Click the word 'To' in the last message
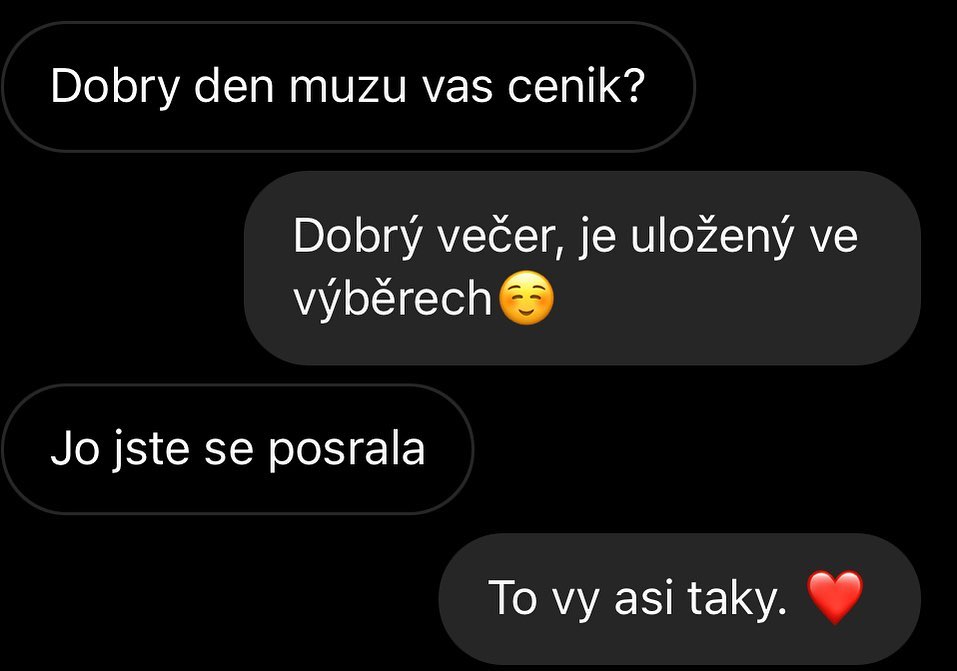The height and width of the screenshot is (671, 957). (x=513, y=598)
